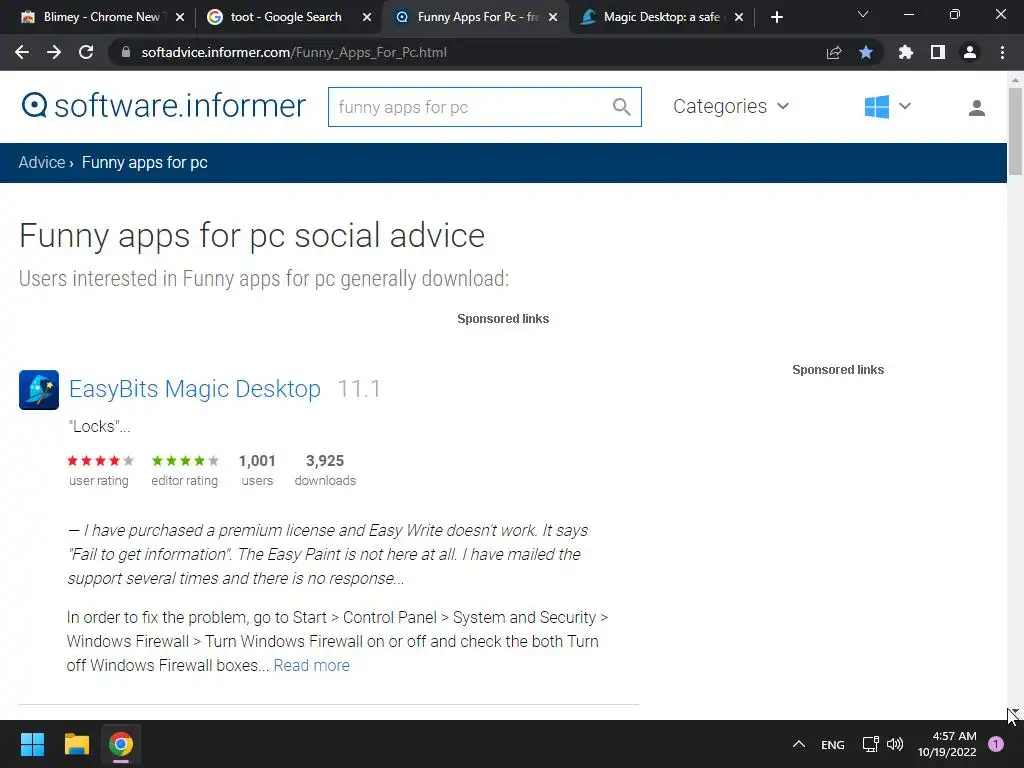The width and height of the screenshot is (1024, 768).
Task: Select the Funny Apps For Pc tab
Action: pos(477,17)
